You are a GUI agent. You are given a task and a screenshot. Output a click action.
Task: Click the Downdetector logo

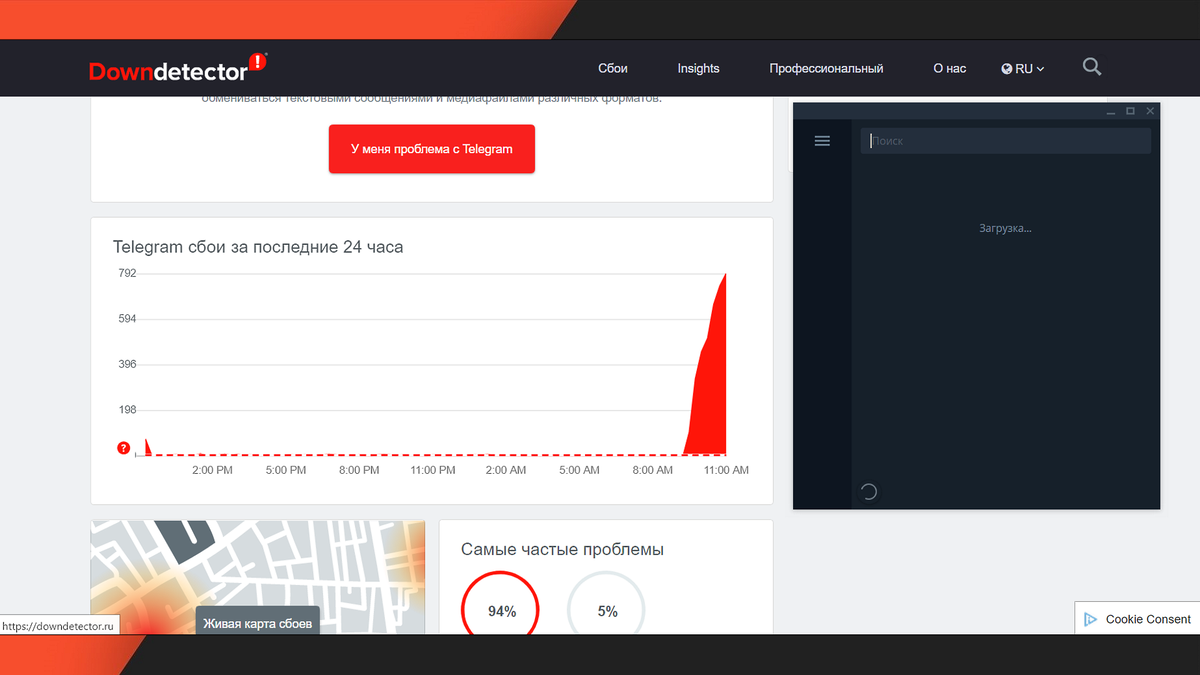point(178,68)
